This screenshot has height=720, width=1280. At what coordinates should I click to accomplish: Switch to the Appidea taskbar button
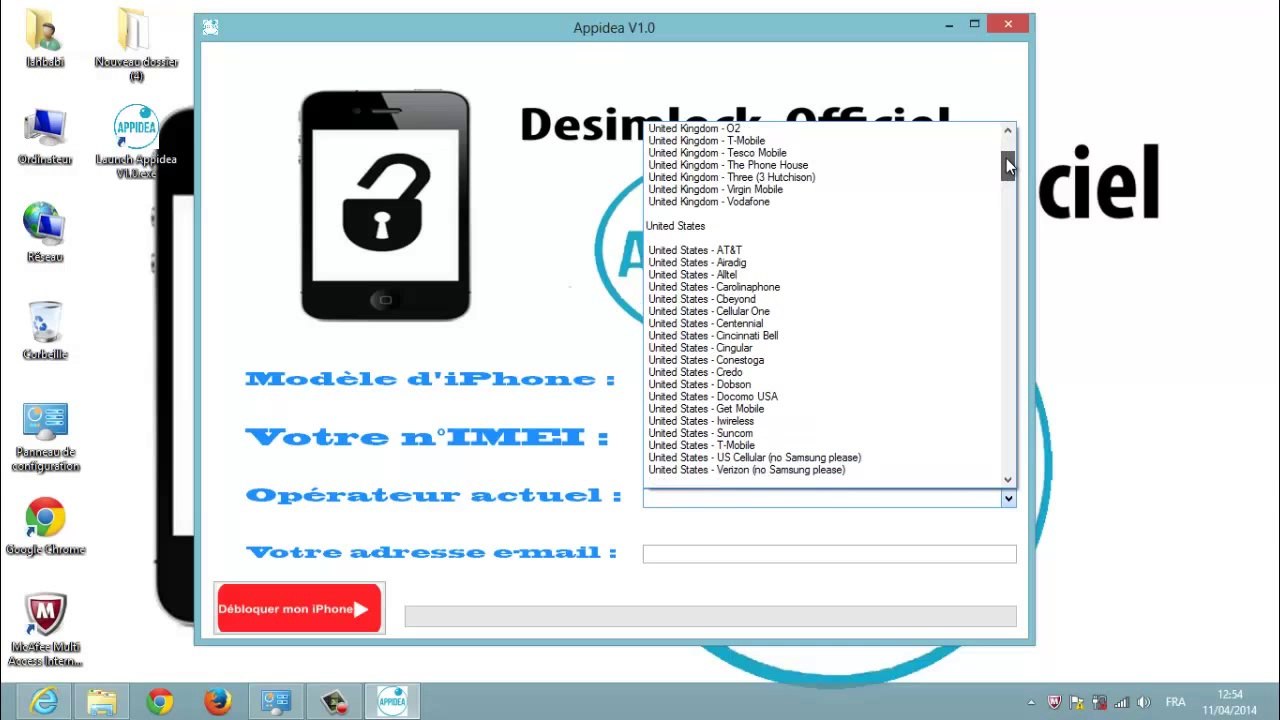coord(392,702)
